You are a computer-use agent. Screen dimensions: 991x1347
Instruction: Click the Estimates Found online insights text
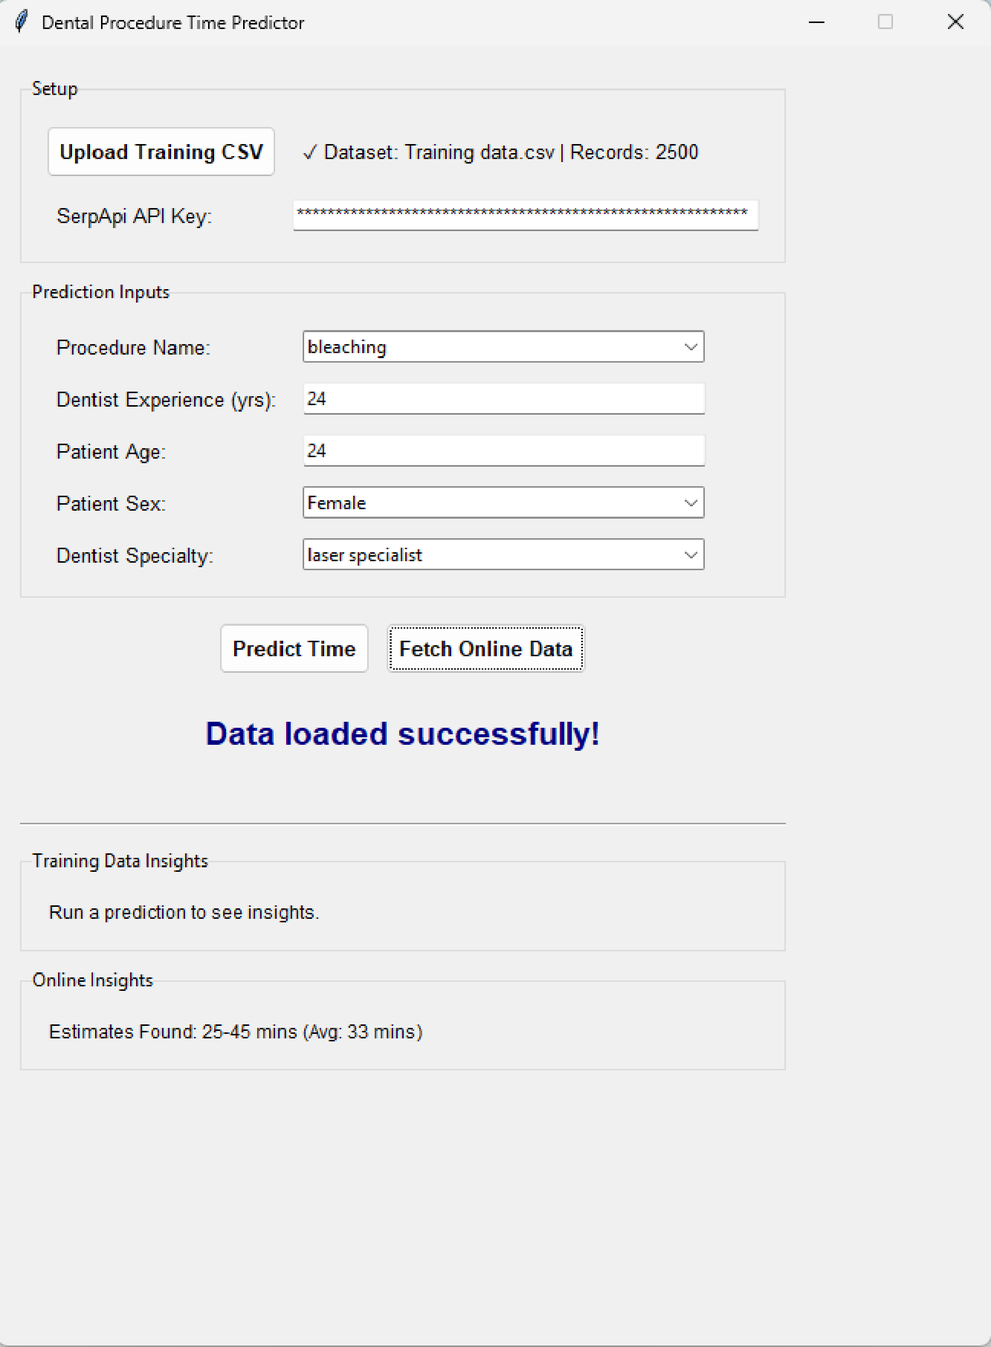[236, 1032]
